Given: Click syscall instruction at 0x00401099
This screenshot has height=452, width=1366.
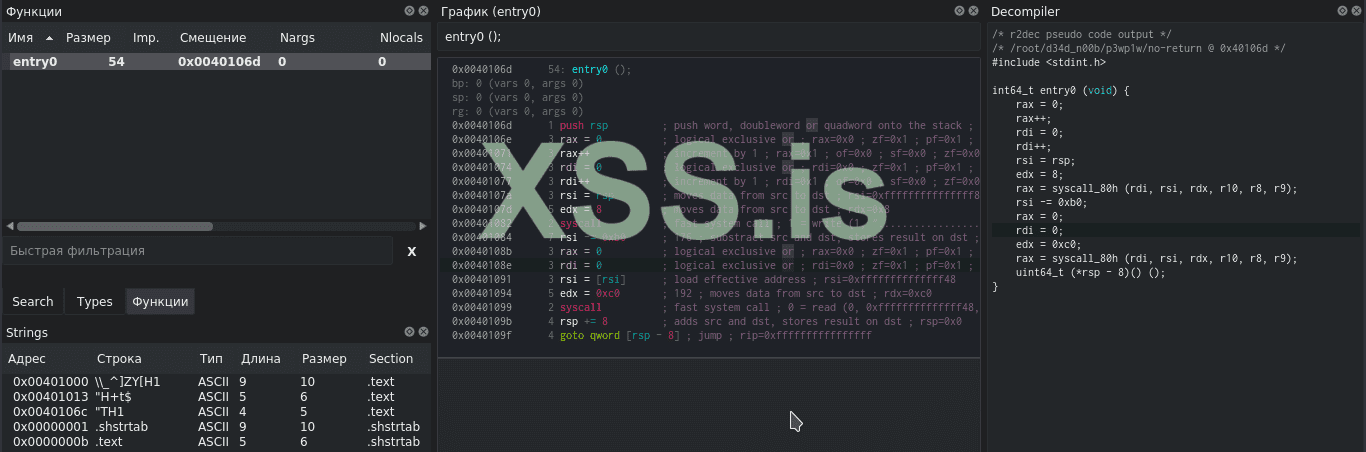Looking at the screenshot, I should tap(581, 308).
